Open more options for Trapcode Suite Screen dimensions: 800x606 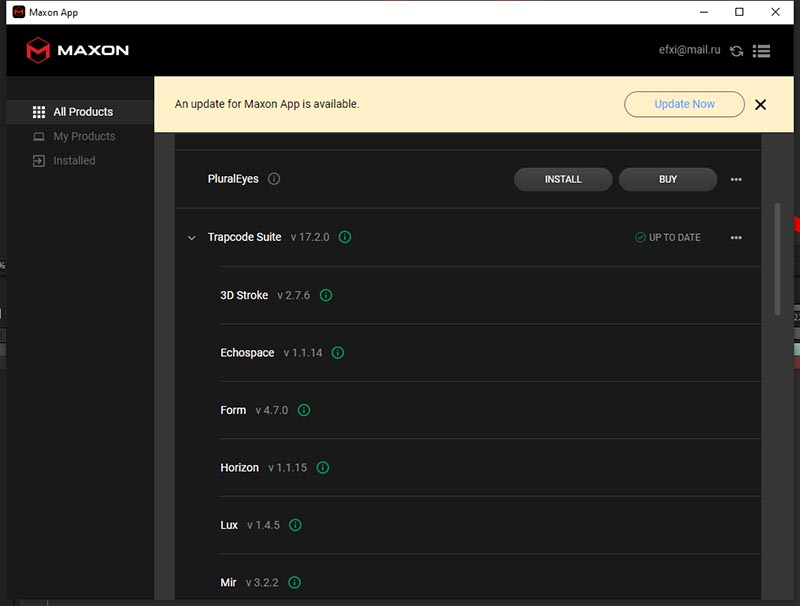click(x=736, y=238)
